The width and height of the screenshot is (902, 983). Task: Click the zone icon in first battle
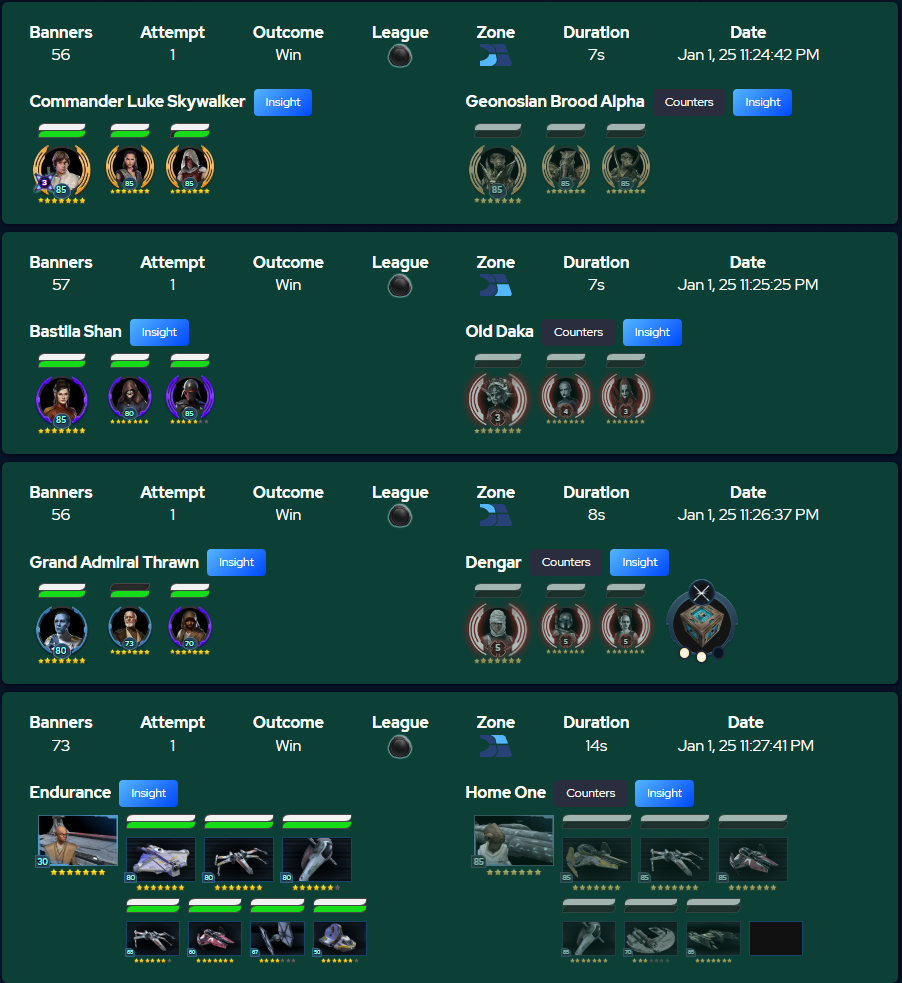[495, 56]
